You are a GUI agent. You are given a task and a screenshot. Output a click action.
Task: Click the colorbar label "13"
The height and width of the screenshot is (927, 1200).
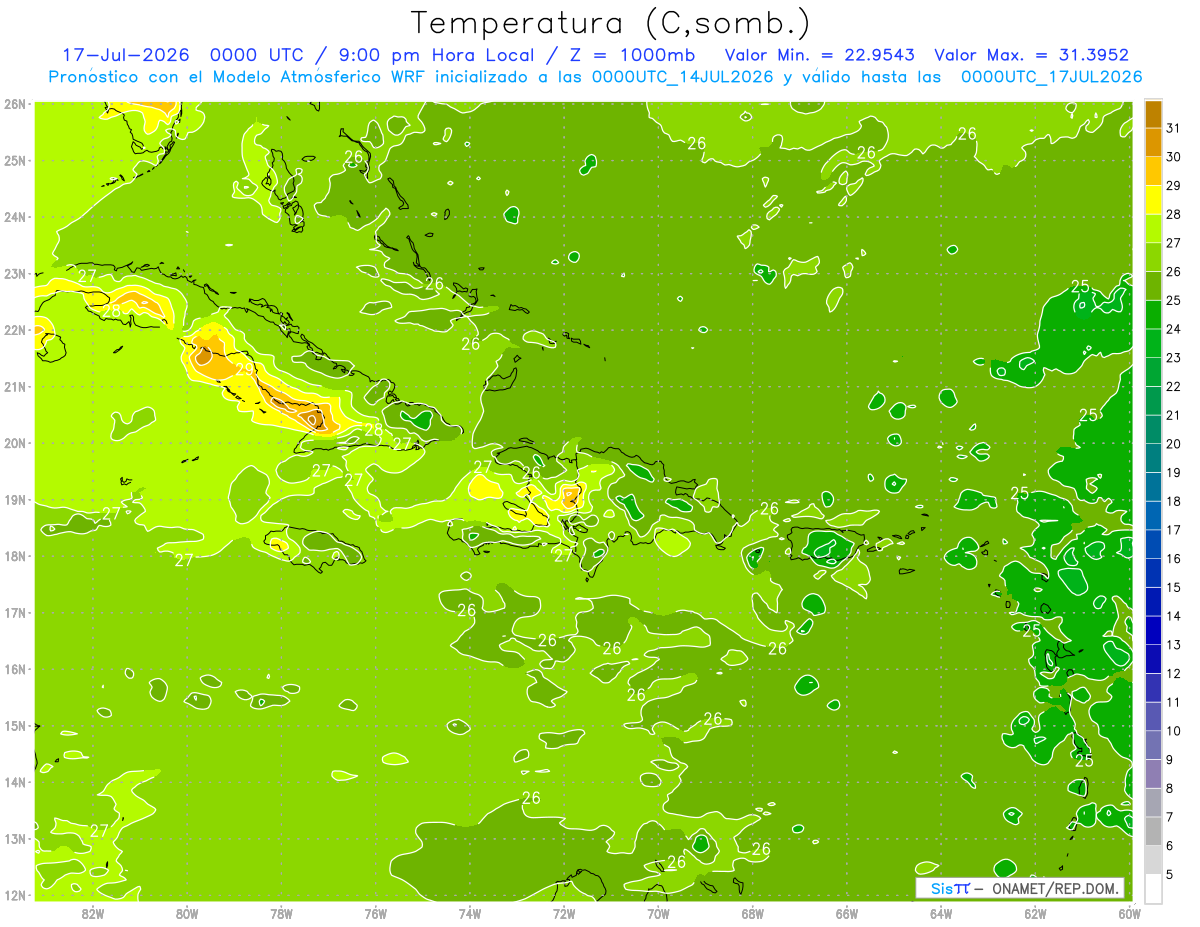click(x=1173, y=645)
